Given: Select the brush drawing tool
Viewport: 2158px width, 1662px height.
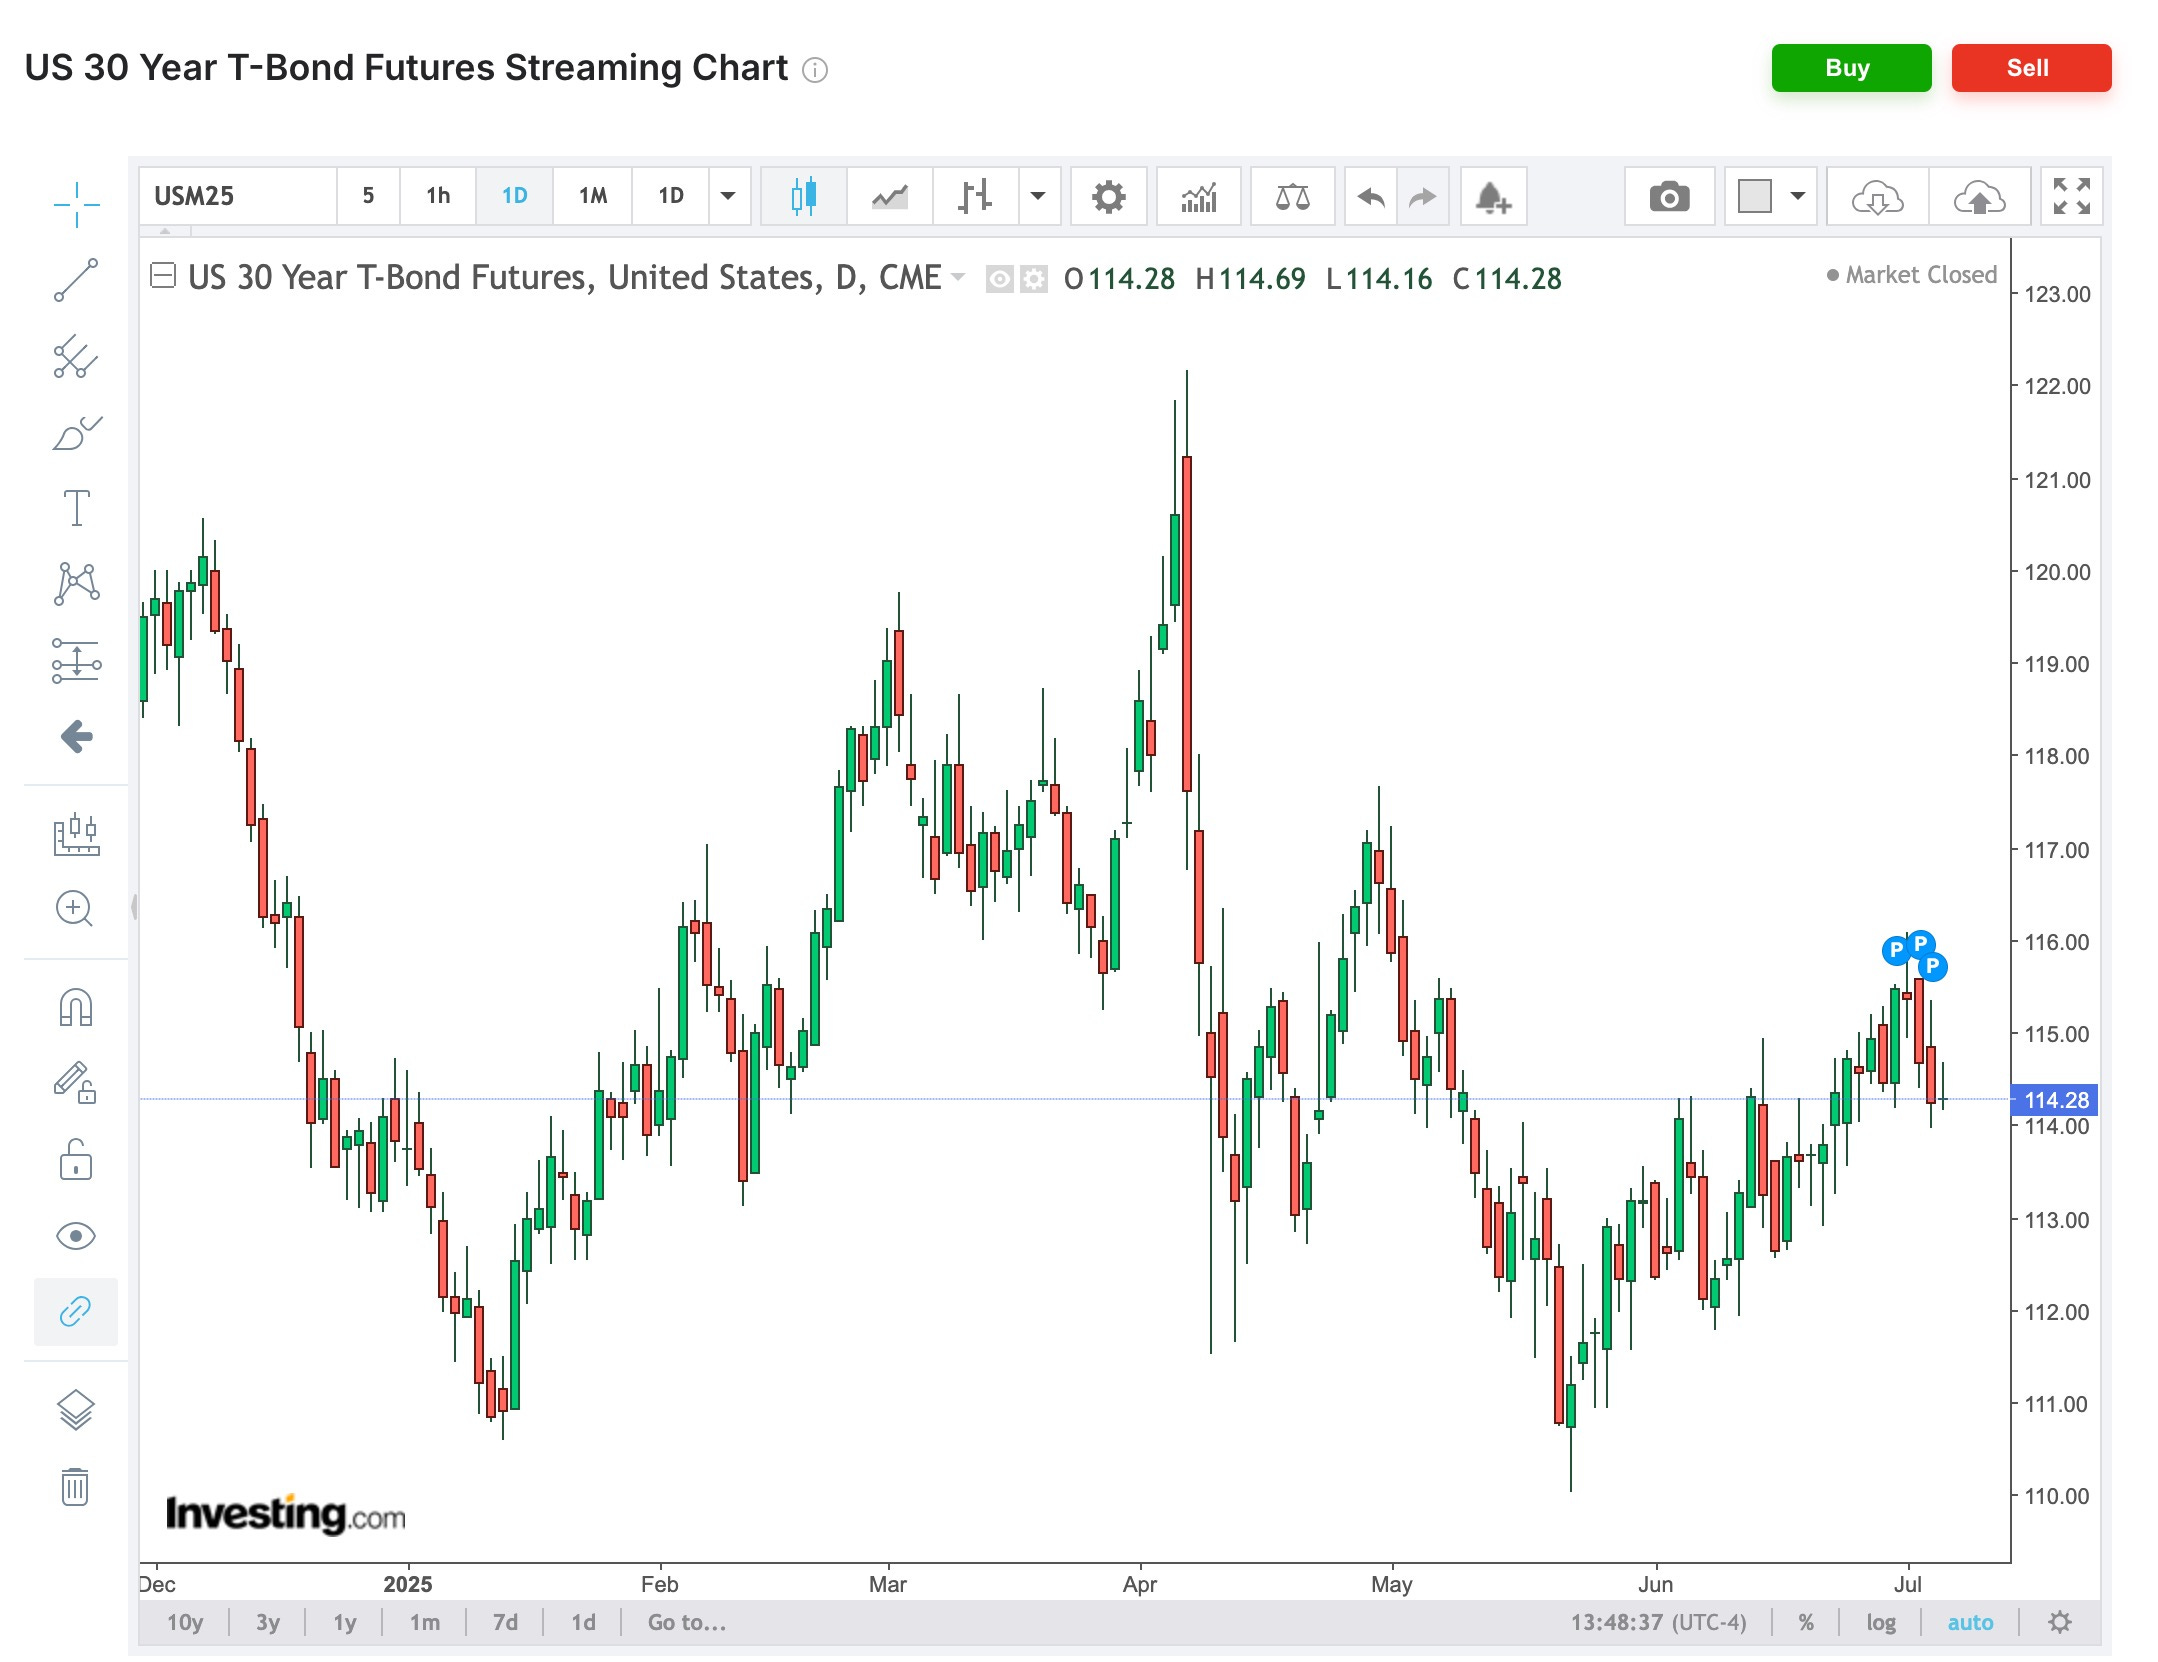Looking at the screenshot, I should (x=76, y=433).
